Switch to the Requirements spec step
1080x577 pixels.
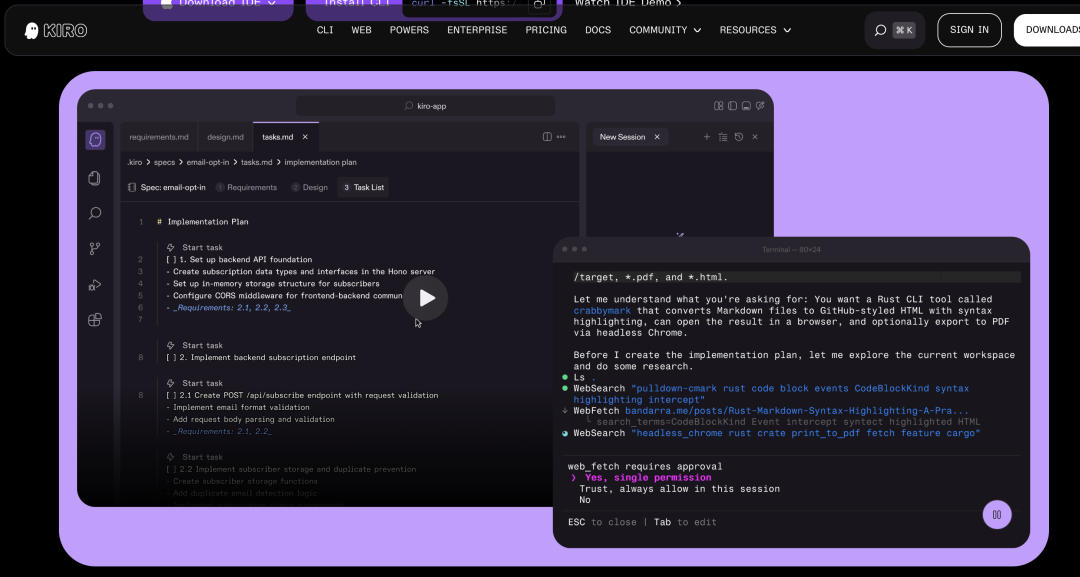pos(247,187)
